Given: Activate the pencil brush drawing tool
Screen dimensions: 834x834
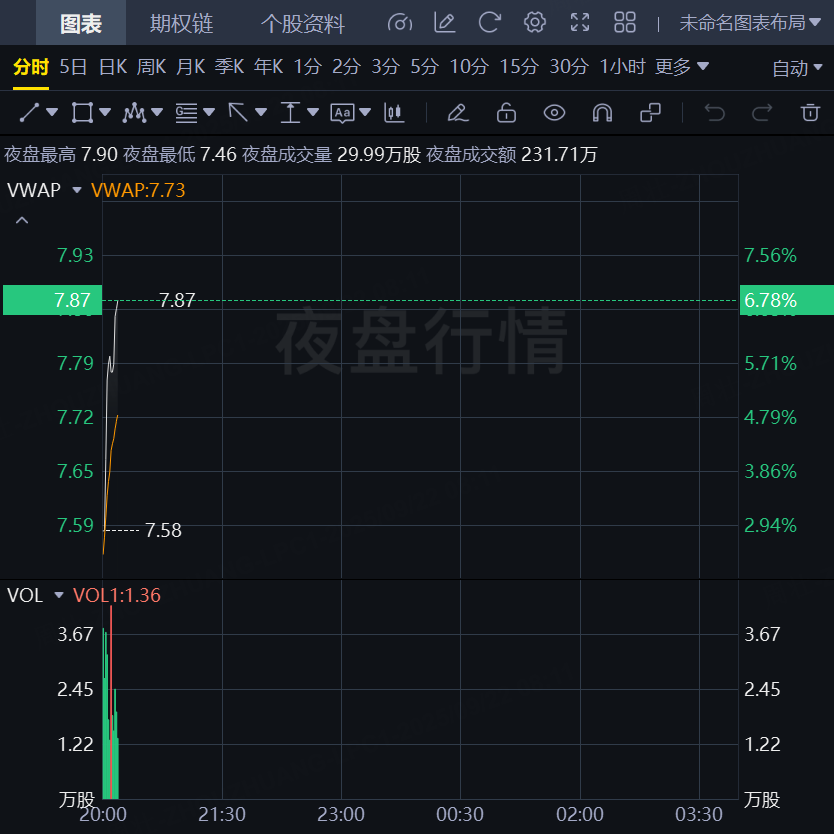Looking at the screenshot, I should click(x=458, y=112).
